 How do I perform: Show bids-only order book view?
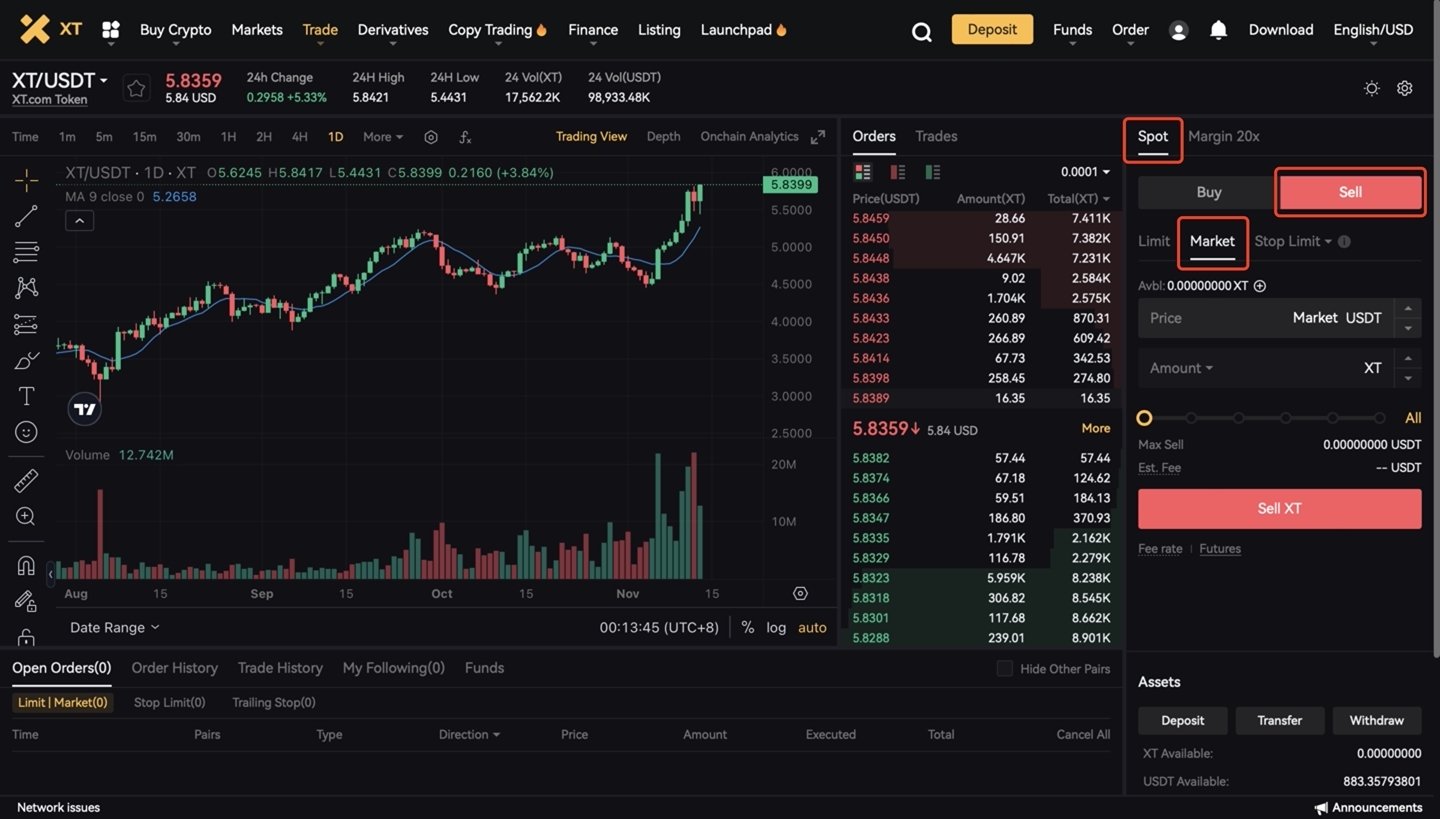point(933,172)
